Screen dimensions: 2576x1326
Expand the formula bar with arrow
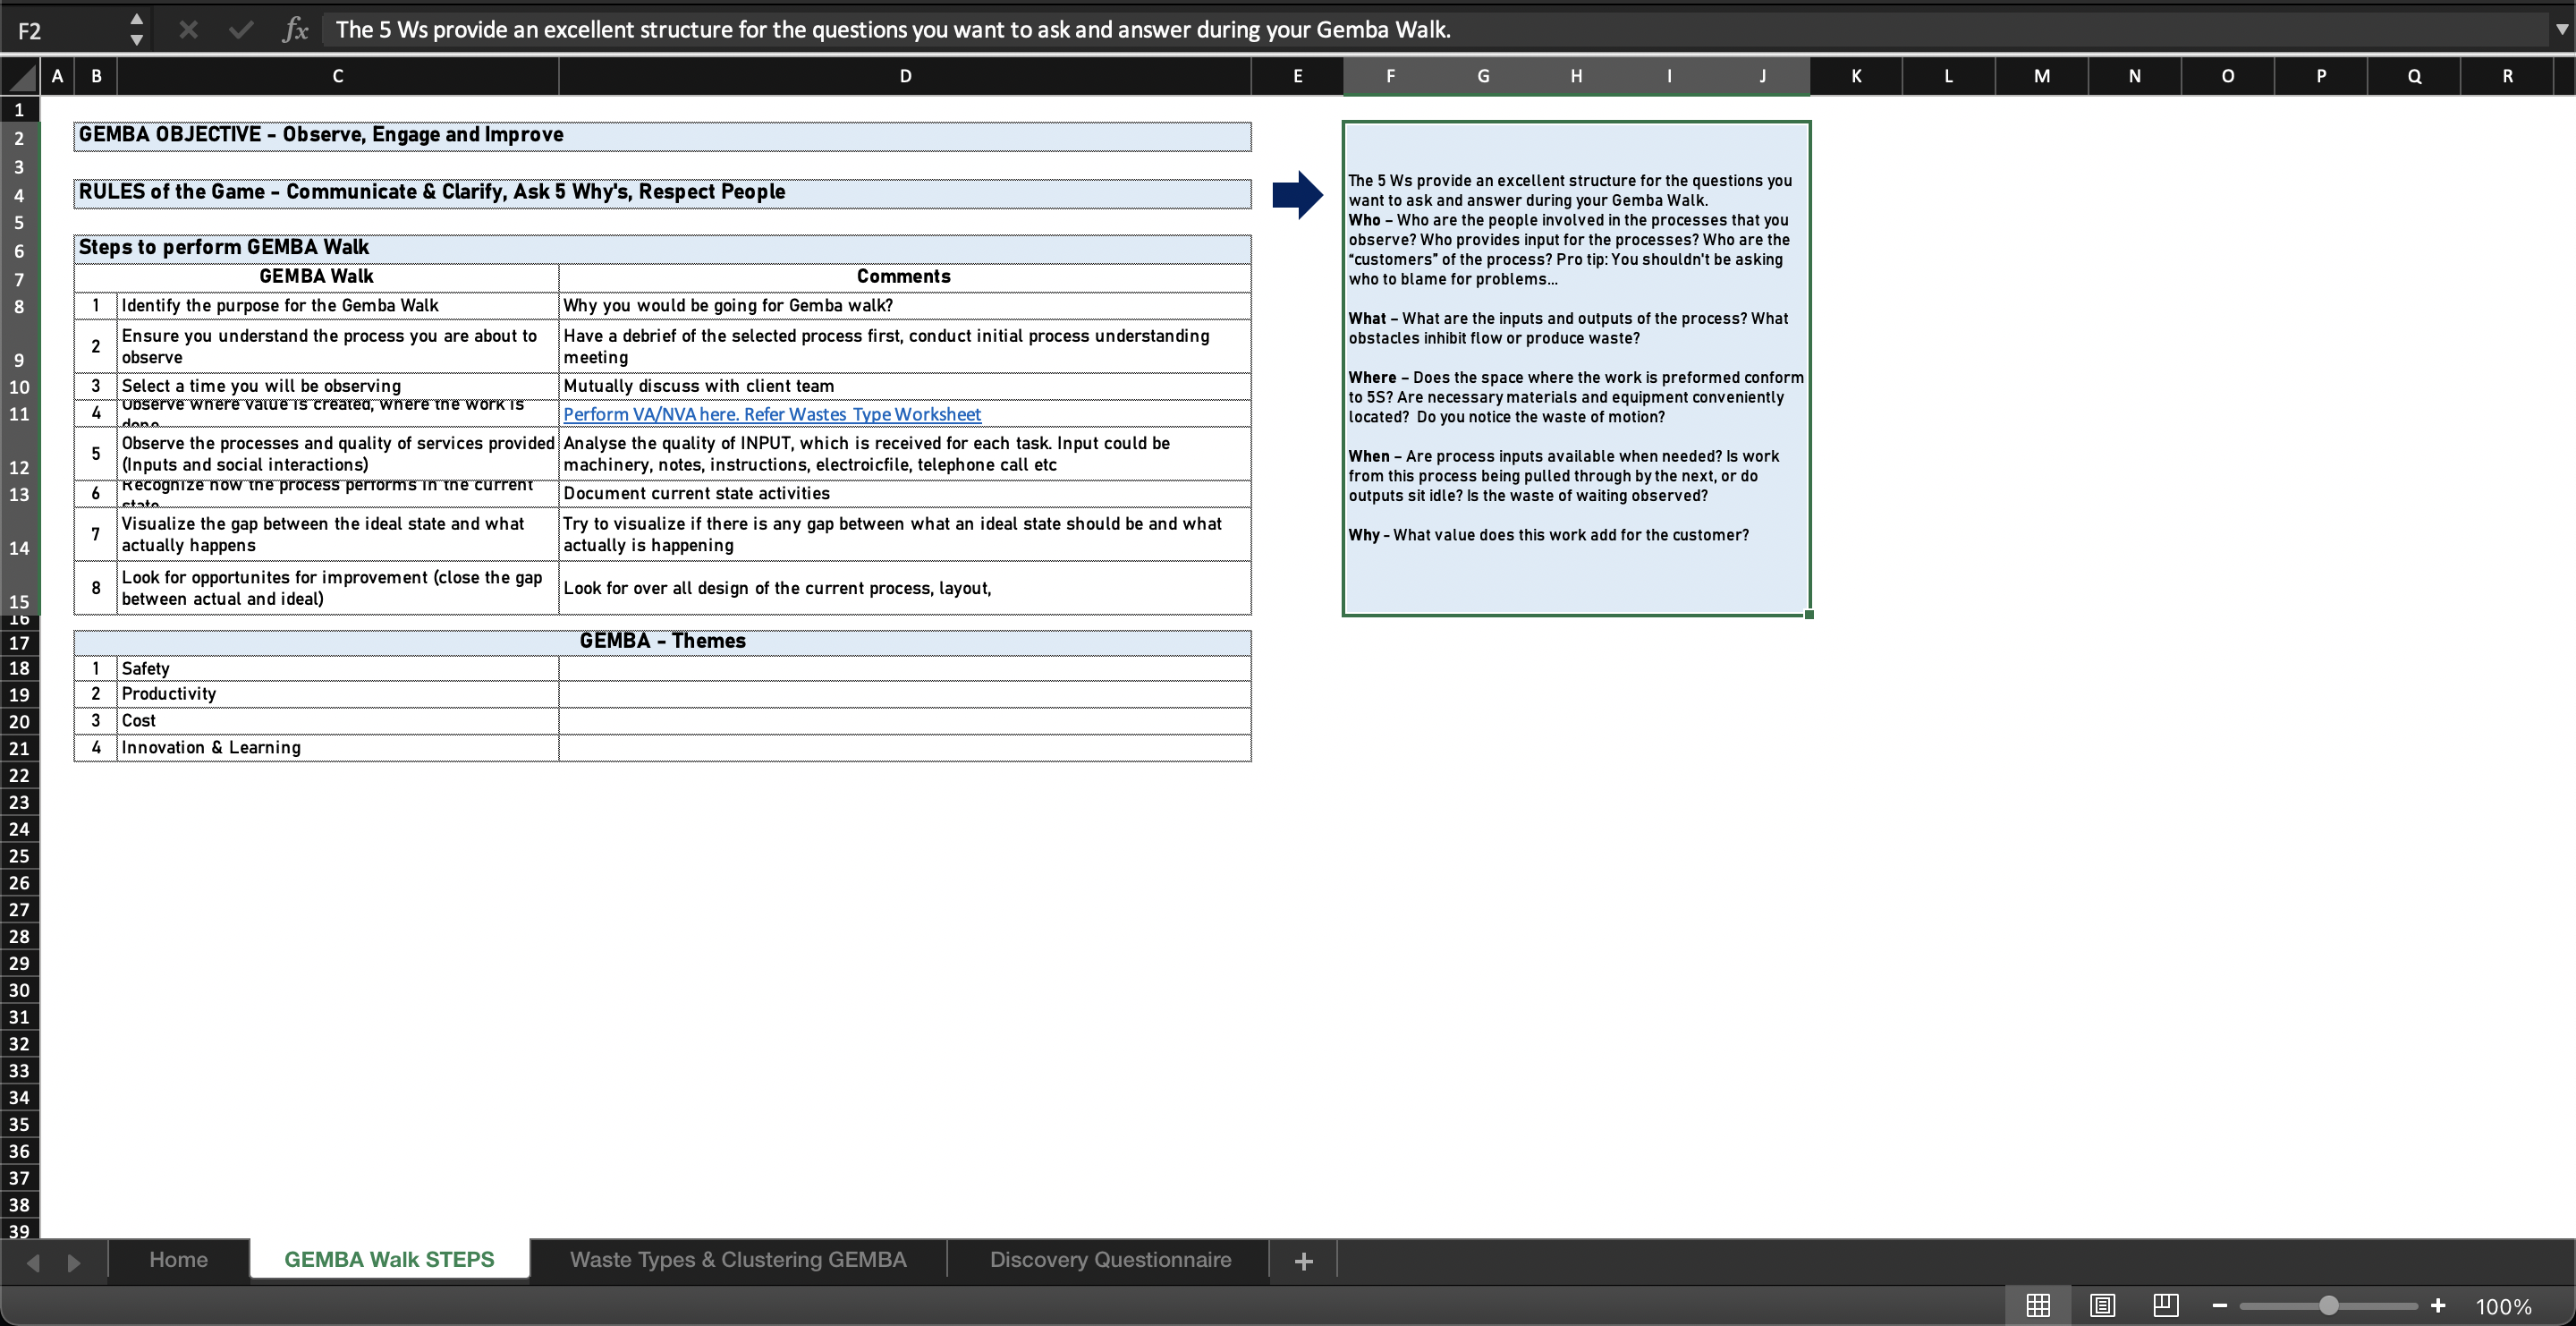(x=2561, y=29)
